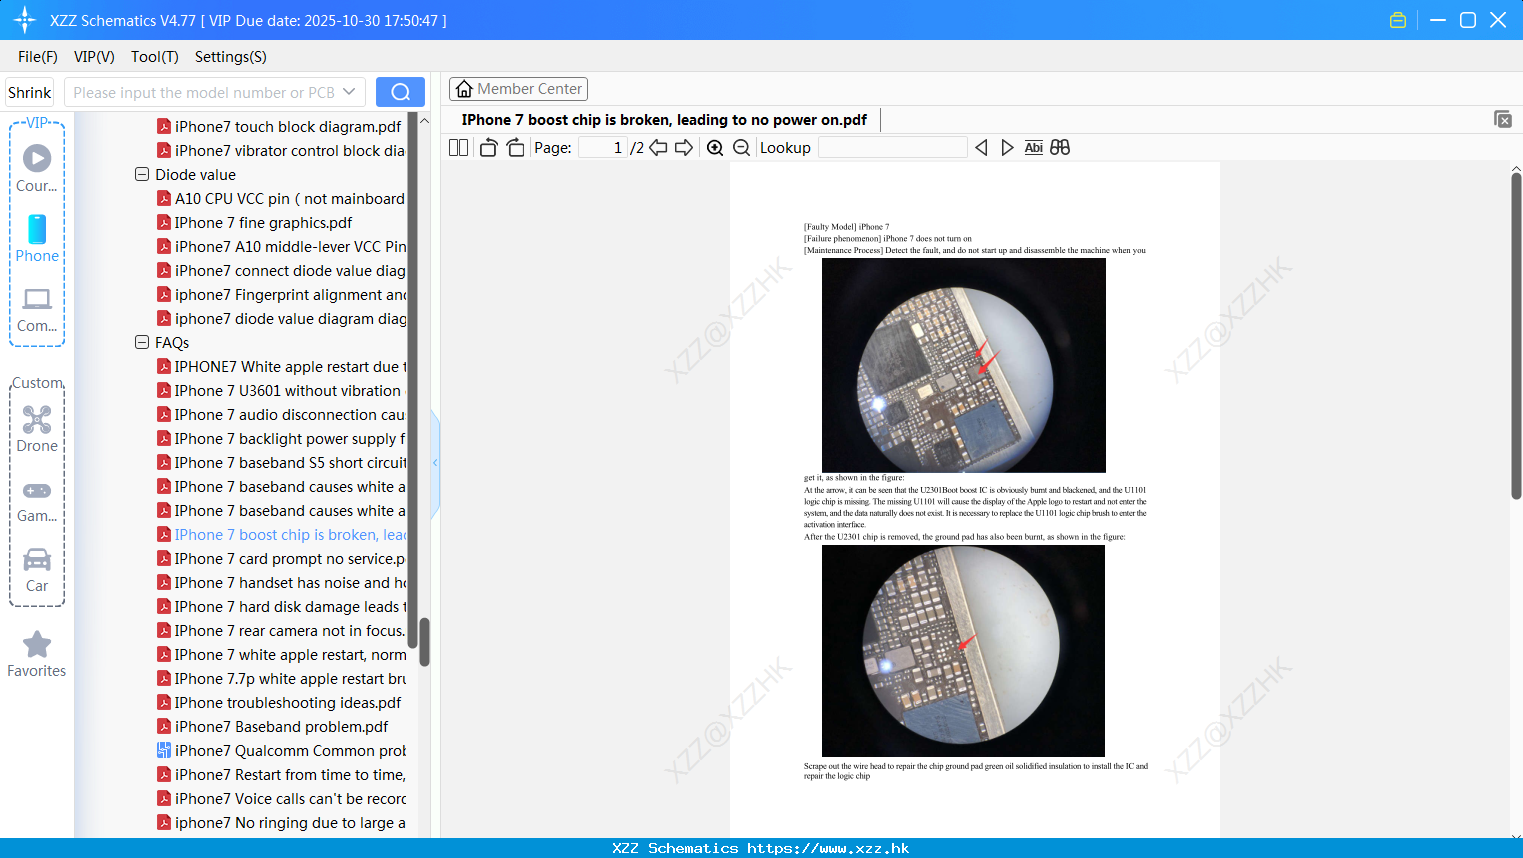Find next lookup result triangle

(1007, 147)
